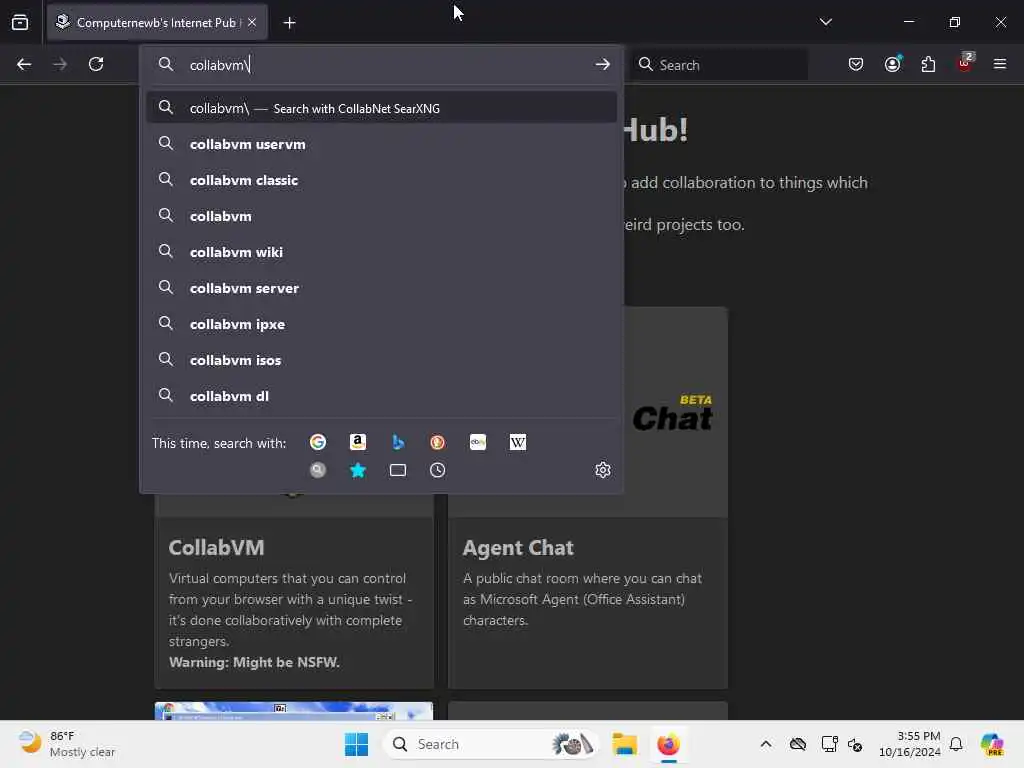Select the "collabvm wiki" suggestion
Viewport: 1024px width, 768px height.
point(381,251)
